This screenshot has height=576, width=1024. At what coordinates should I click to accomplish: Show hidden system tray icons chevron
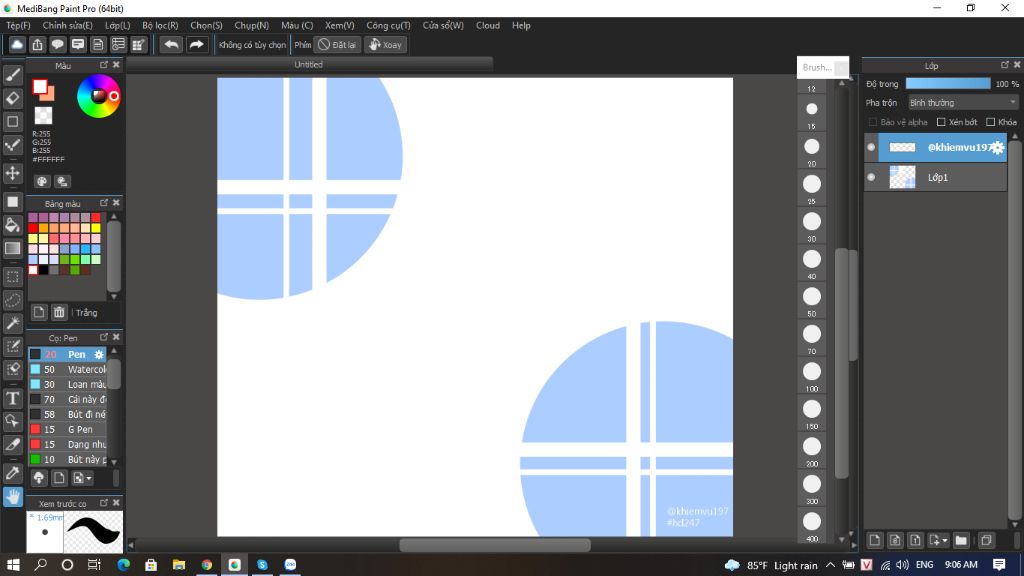[x=830, y=565]
